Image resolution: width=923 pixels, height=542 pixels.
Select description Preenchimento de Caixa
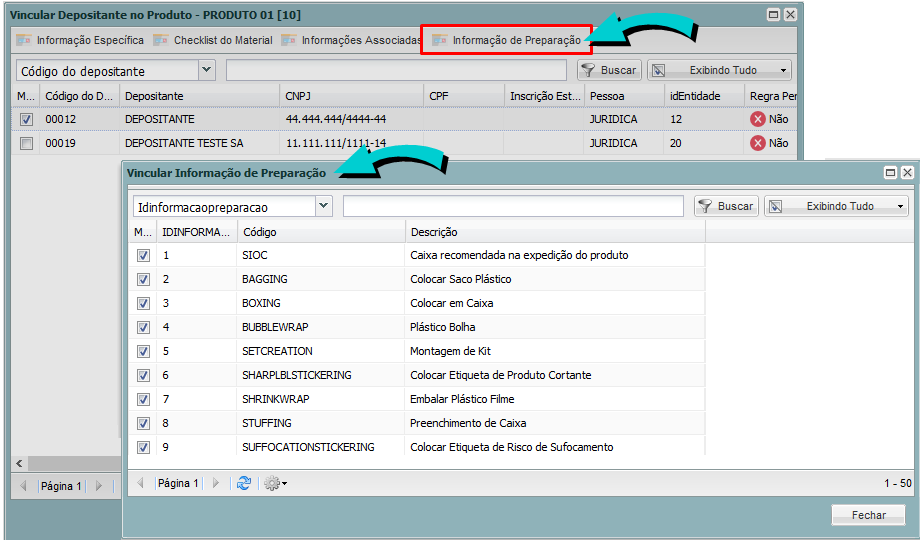tap(468, 423)
